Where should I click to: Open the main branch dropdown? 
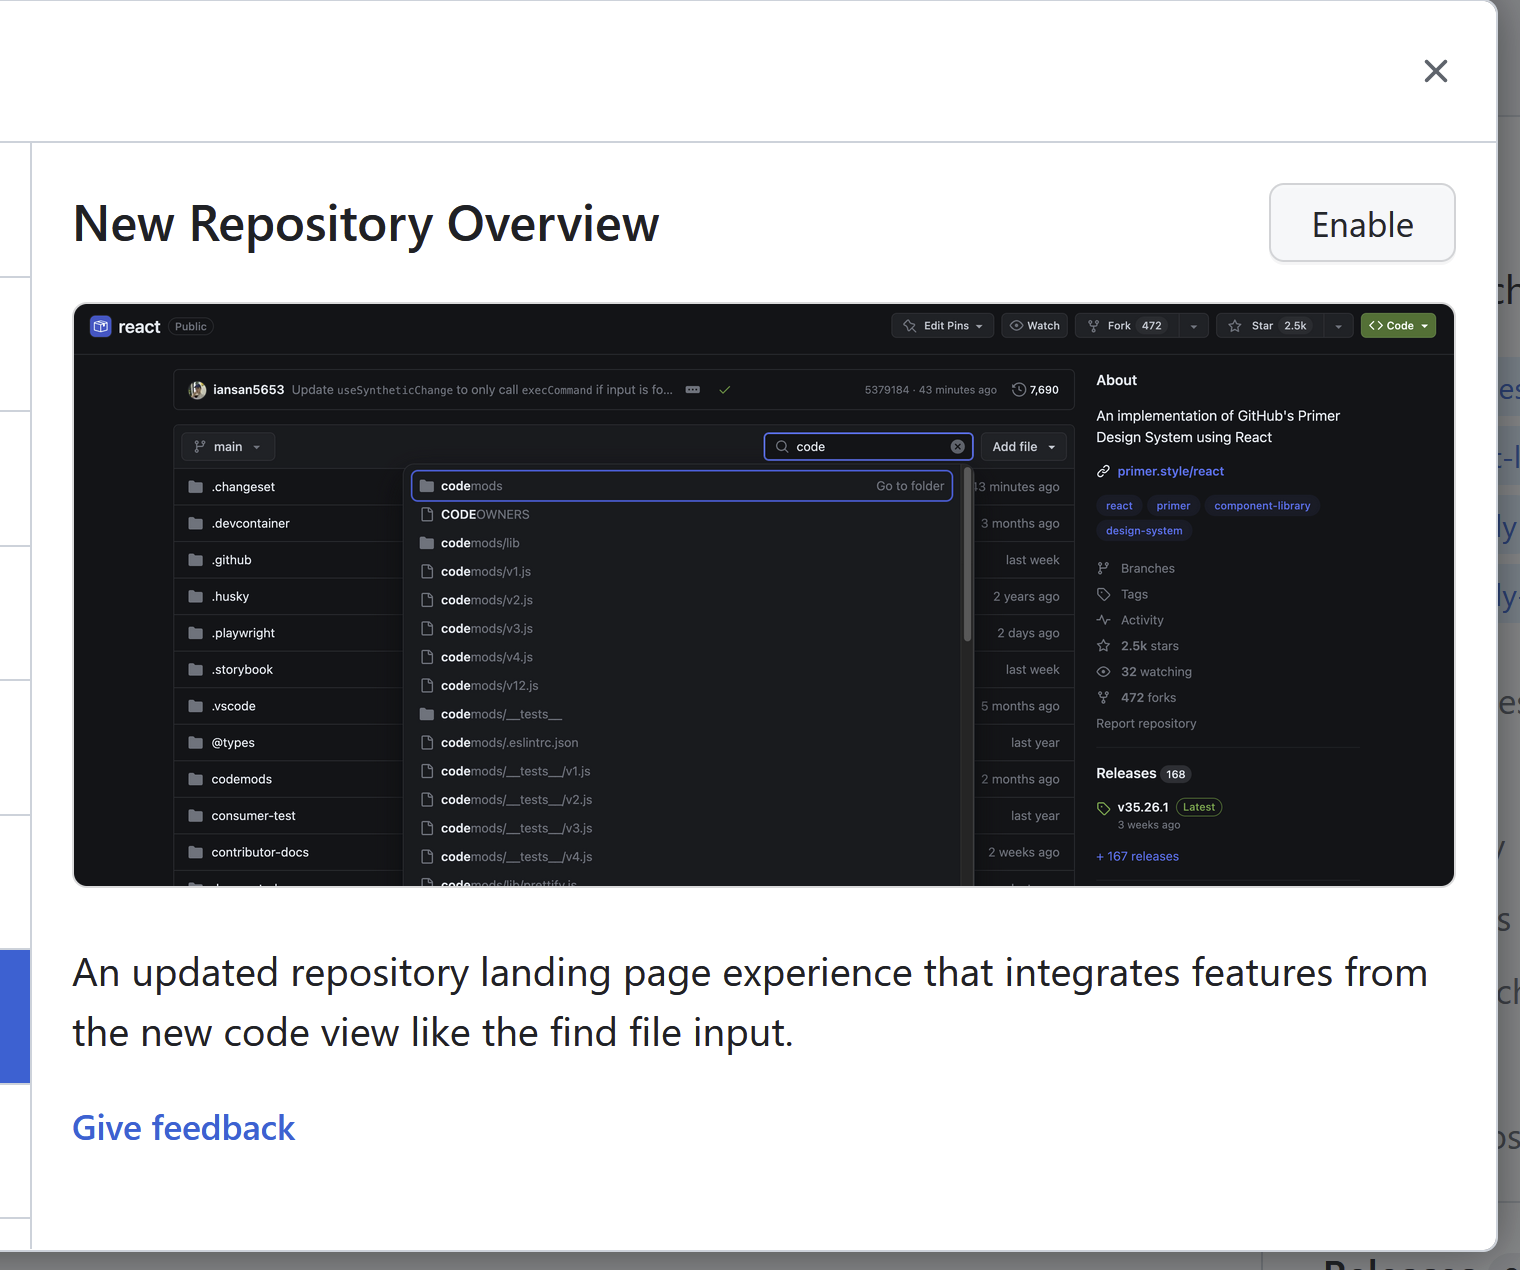click(227, 446)
